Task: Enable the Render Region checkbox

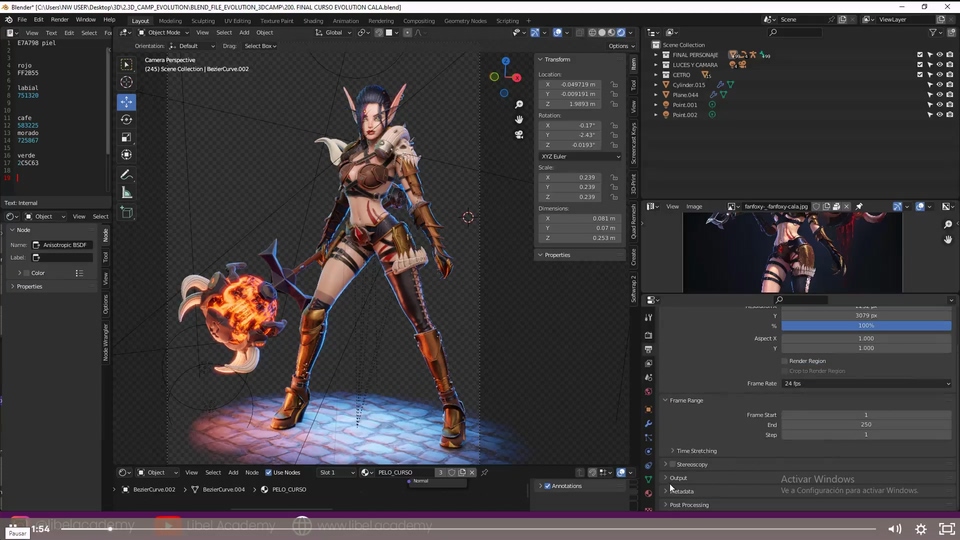Action: tap(784, 361)
